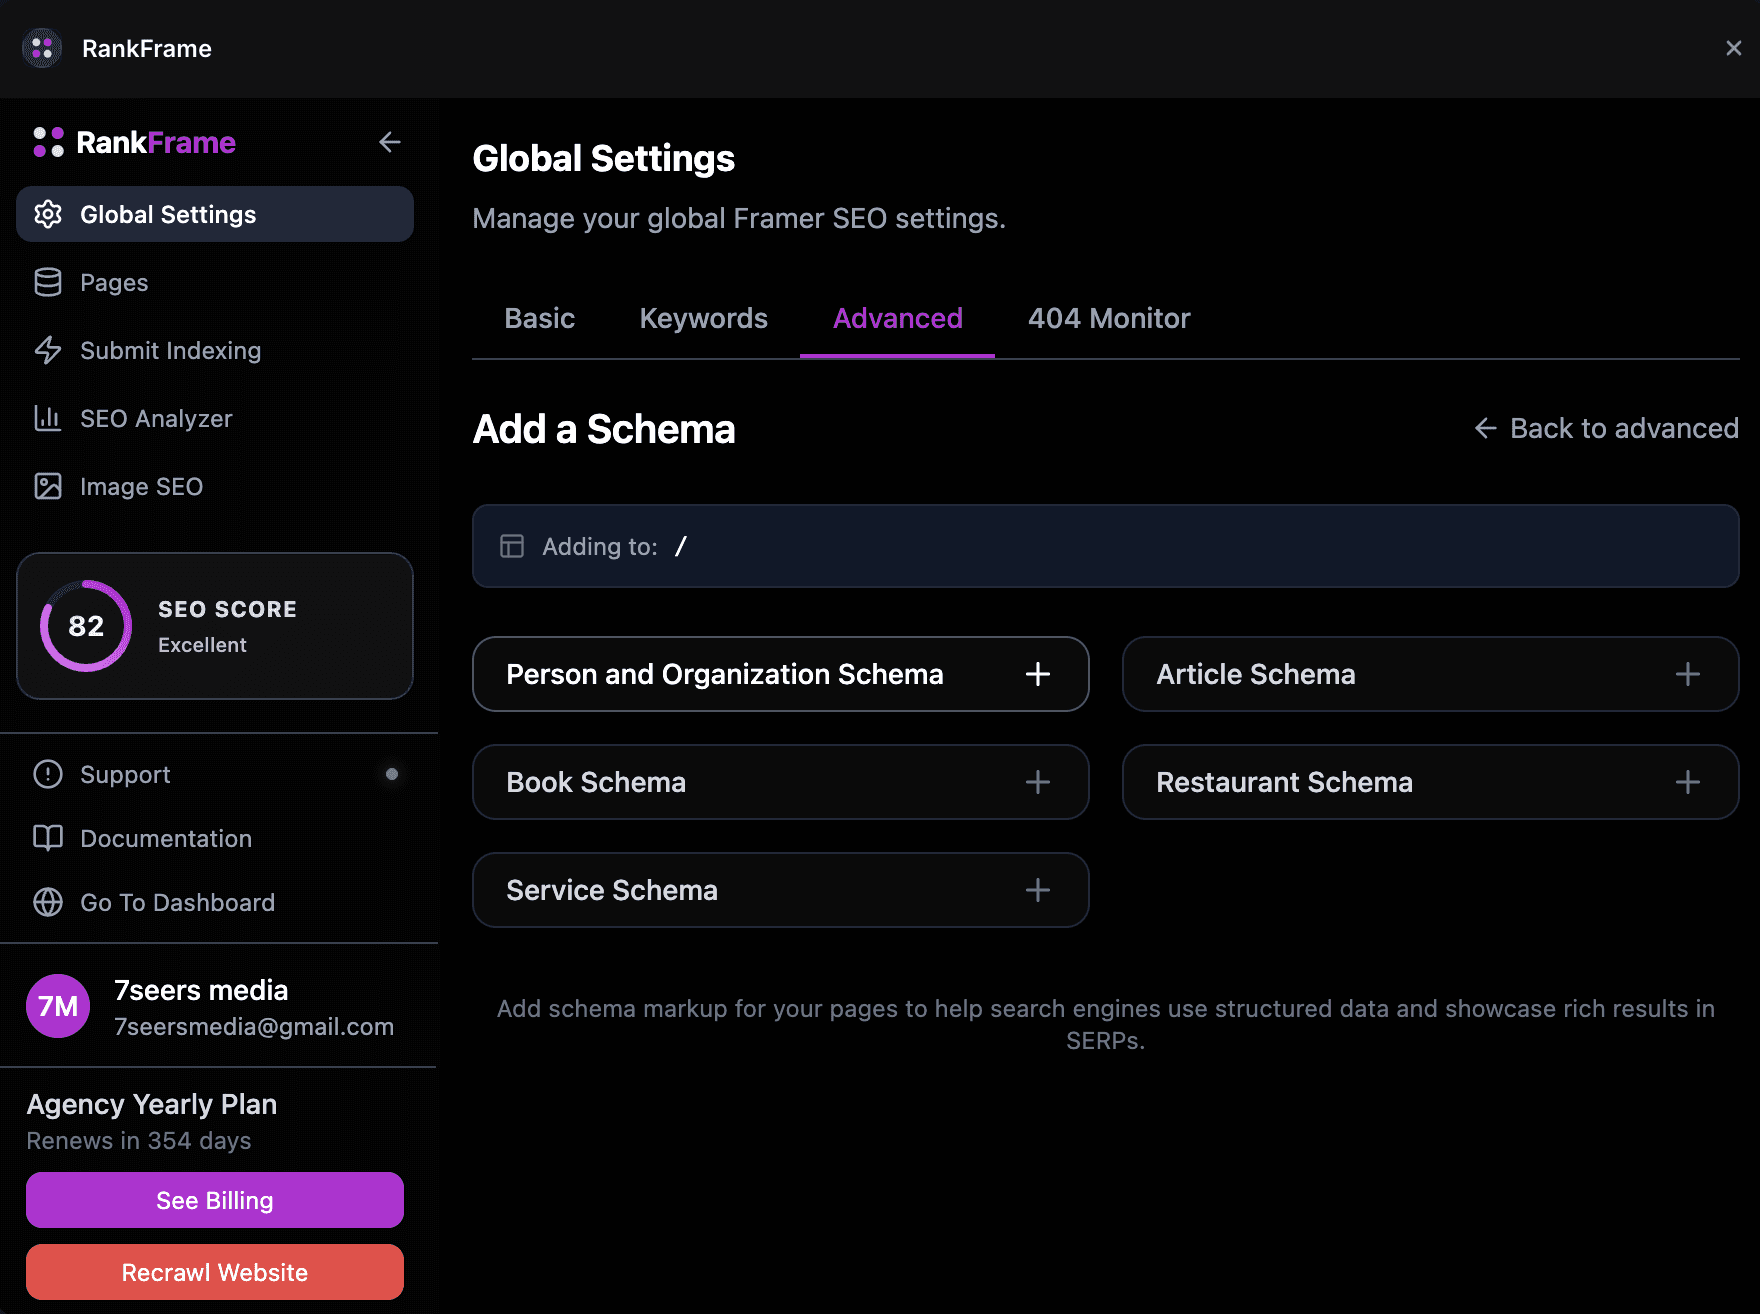
Task: Open Documentation link in sidebar
Action: tap(215, 838)
